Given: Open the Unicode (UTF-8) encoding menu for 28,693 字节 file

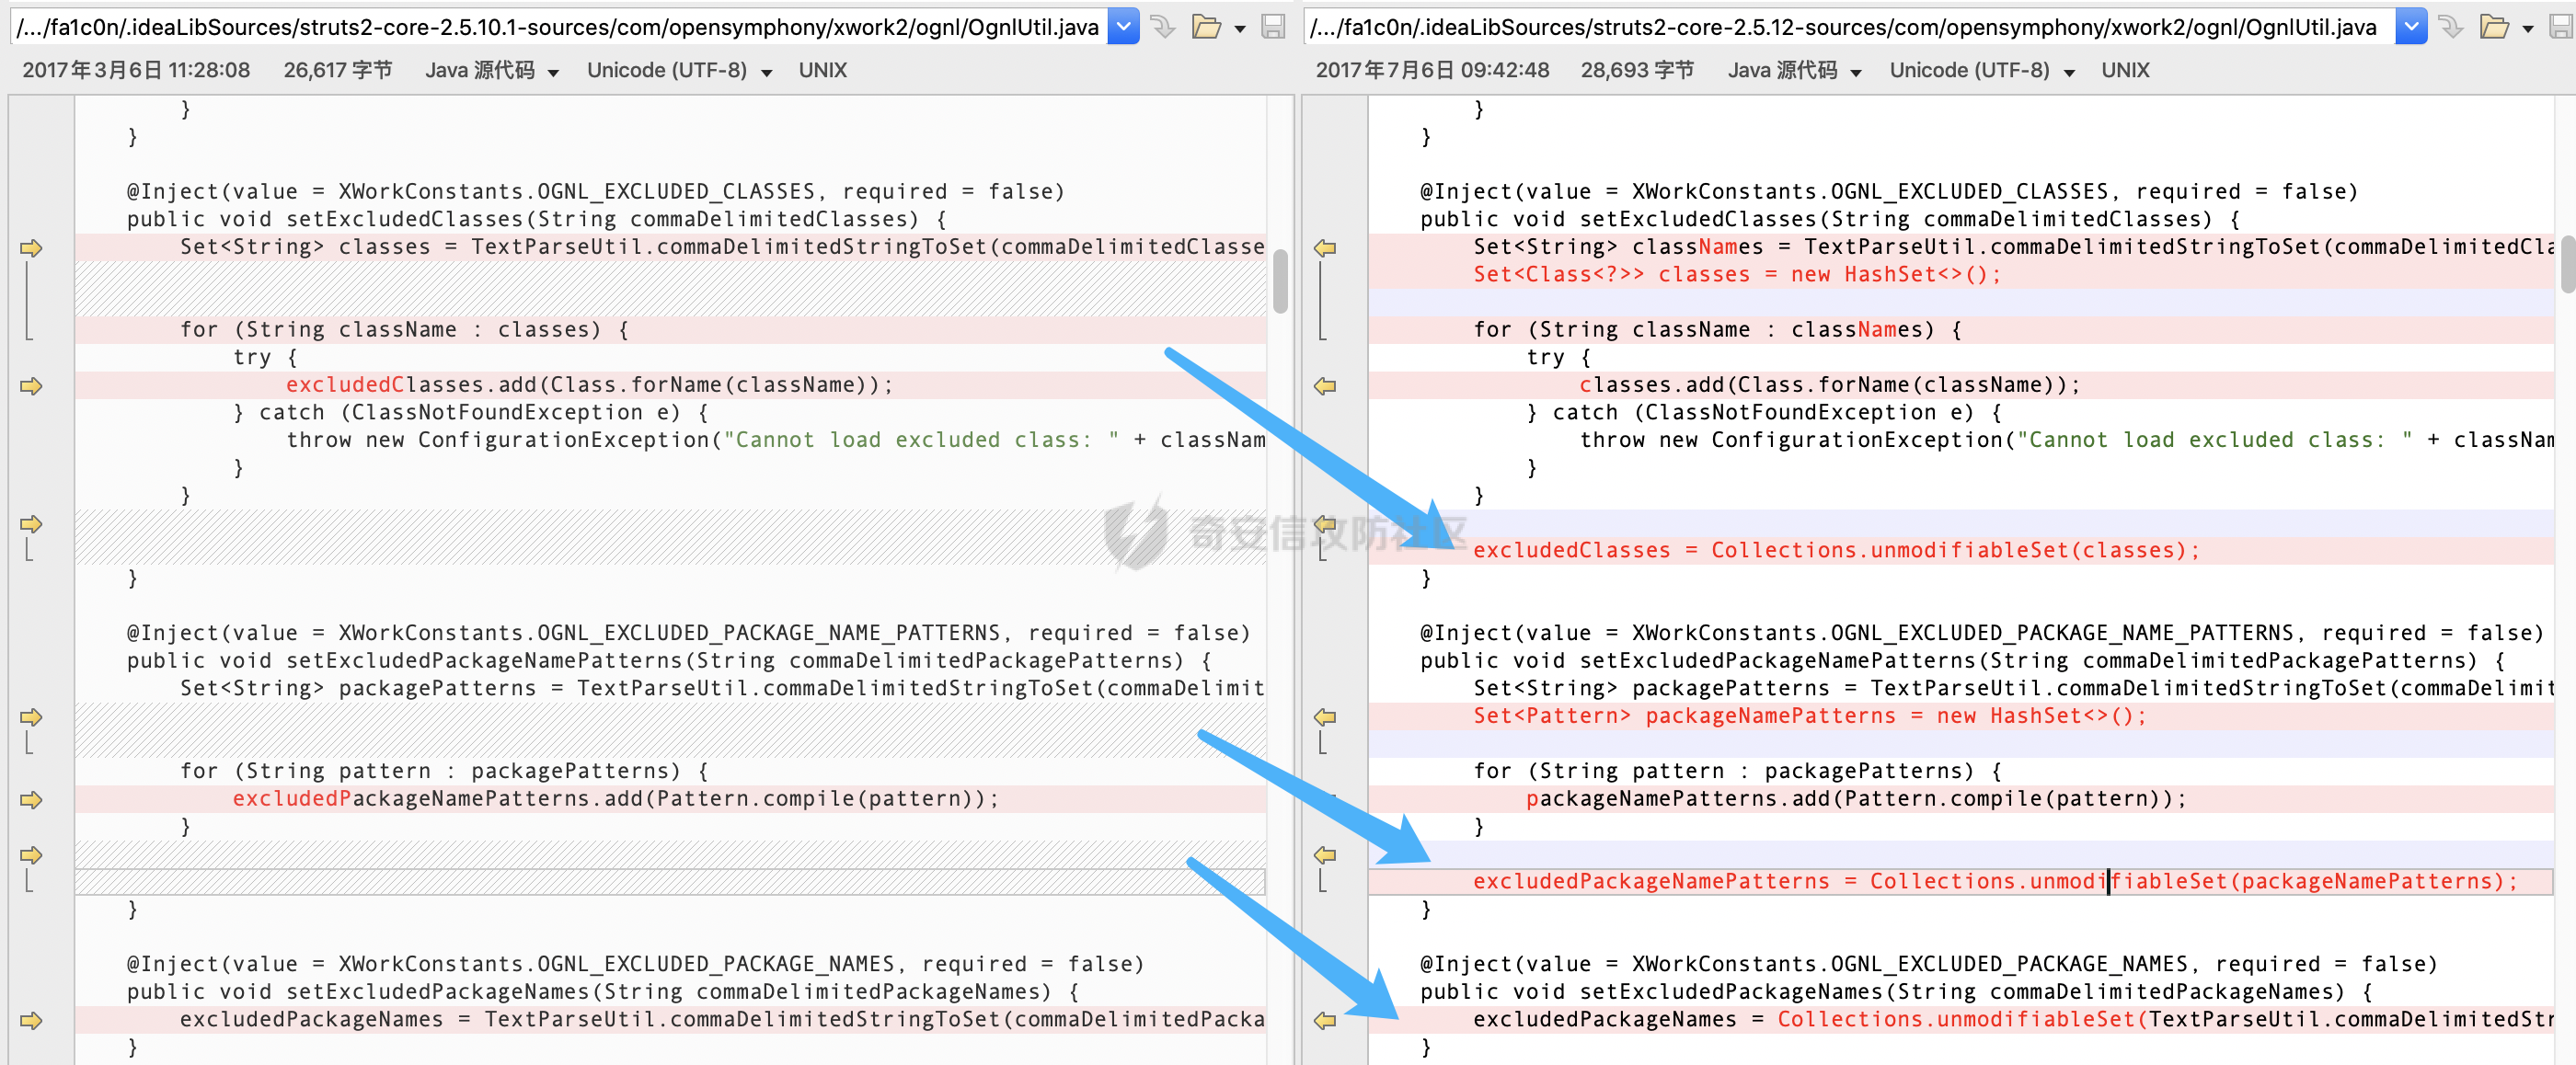Looking at the screenshot, I should point(1981,71).
